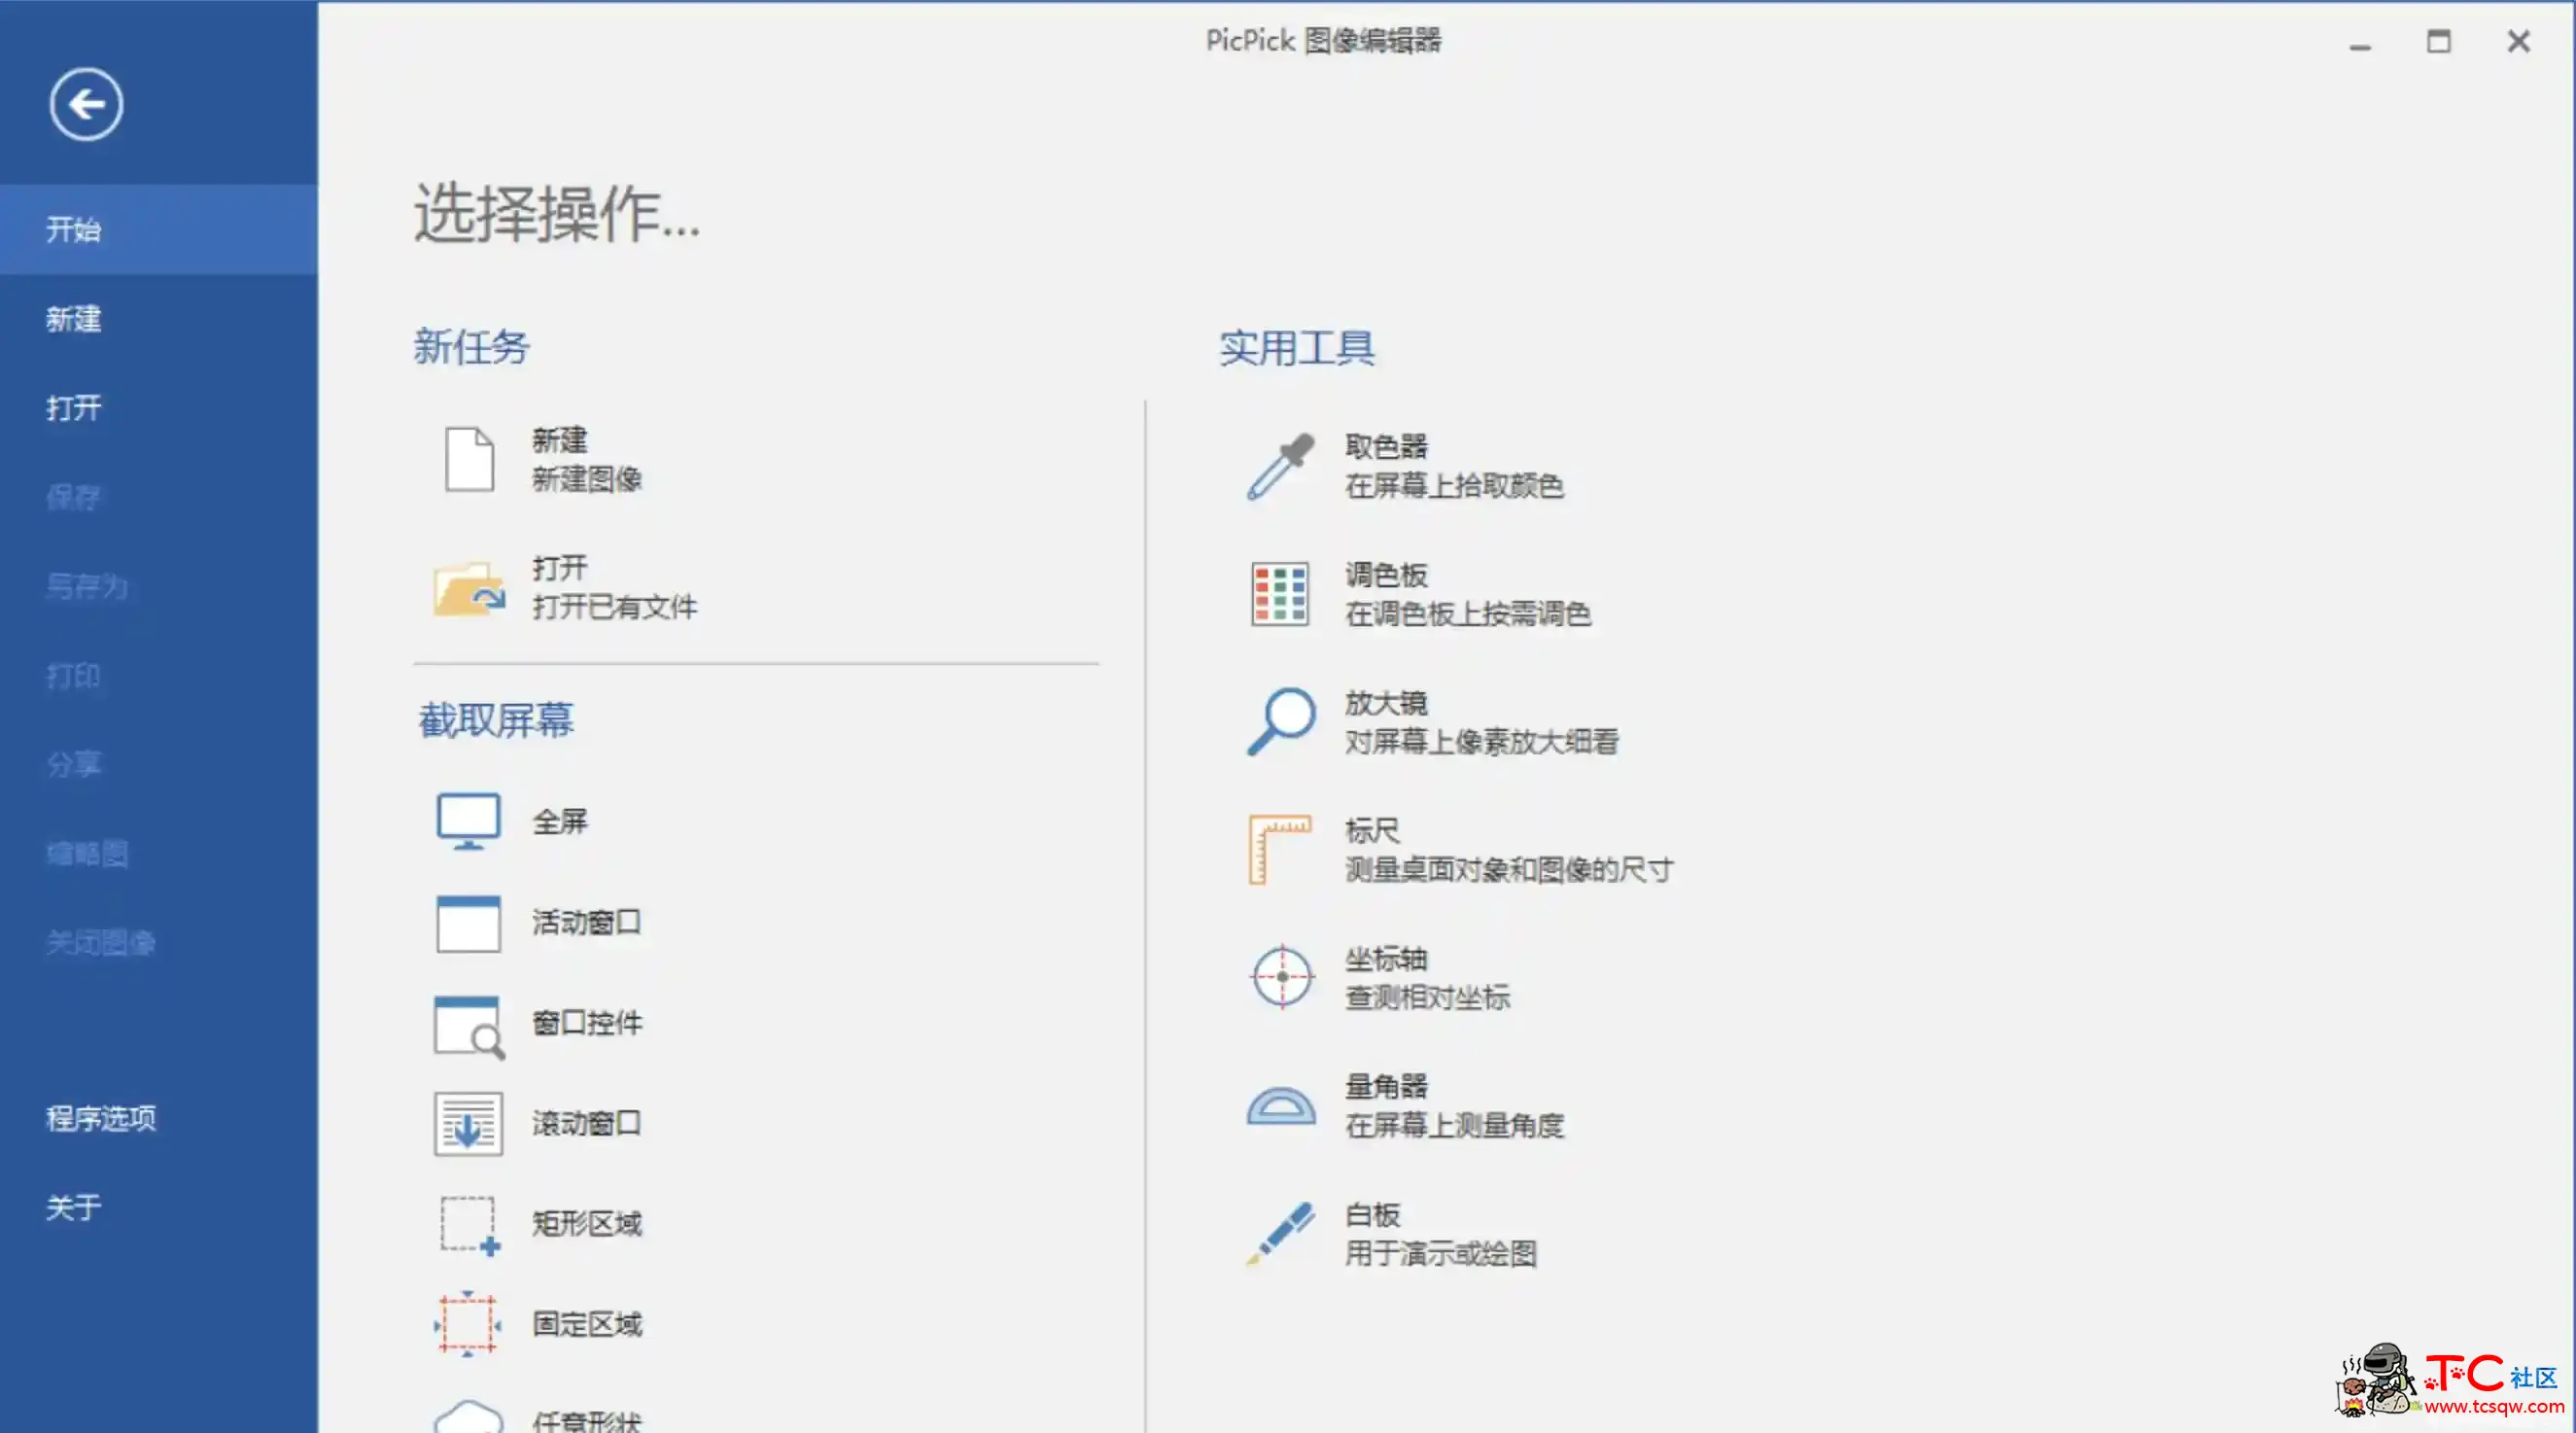This screenshot has width=2576, height=1433.
Task: Click the fixed region capture icon
Action: pyautogui.click(x=468, y=1324)
